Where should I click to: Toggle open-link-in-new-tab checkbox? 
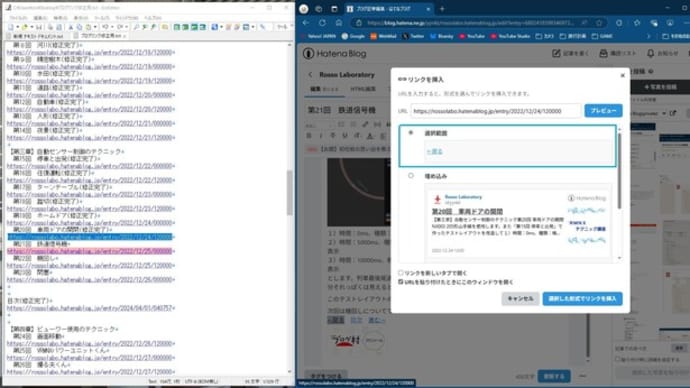pos(401,273)
